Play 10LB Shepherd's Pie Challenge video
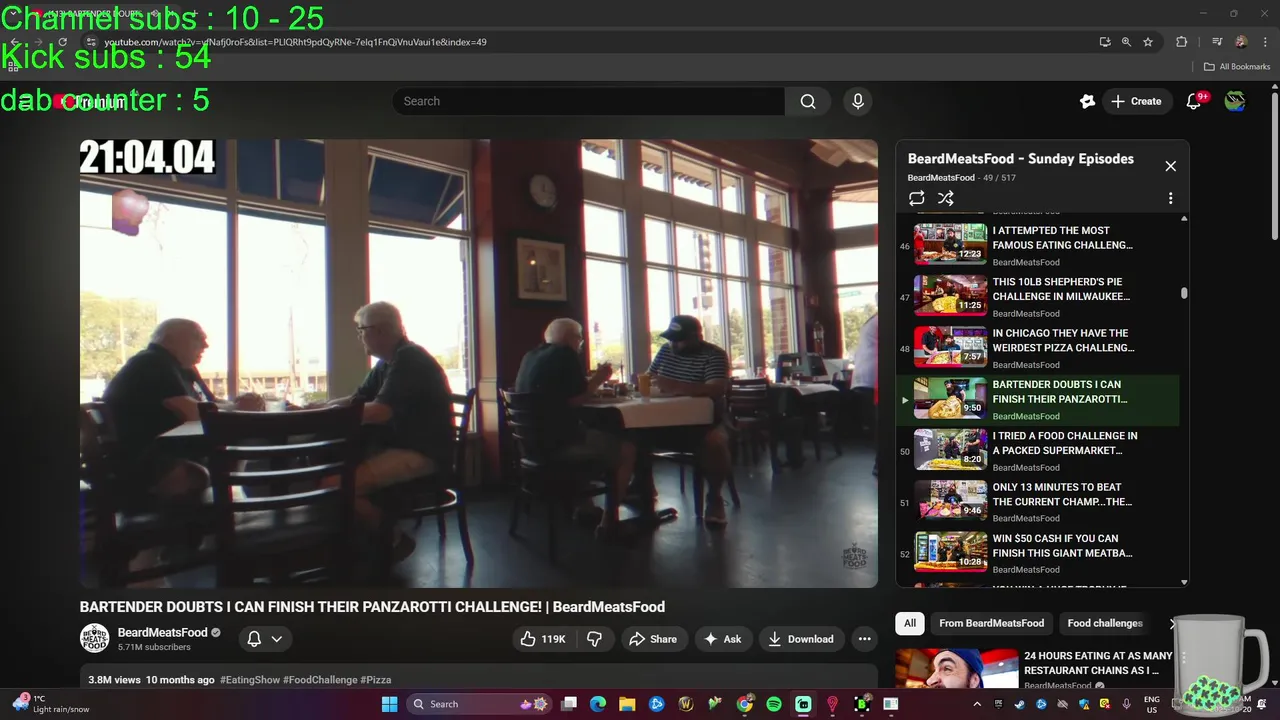The height and width of the screenshot is (720, 1280). pyautogui.click(x=1036, y=295)
